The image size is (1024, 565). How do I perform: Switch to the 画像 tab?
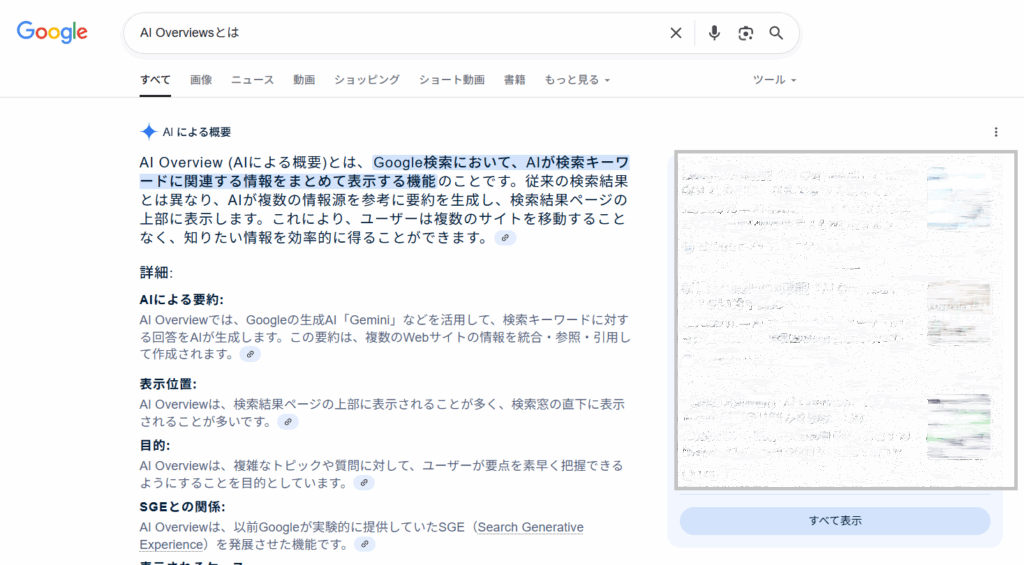coord(201,80)
